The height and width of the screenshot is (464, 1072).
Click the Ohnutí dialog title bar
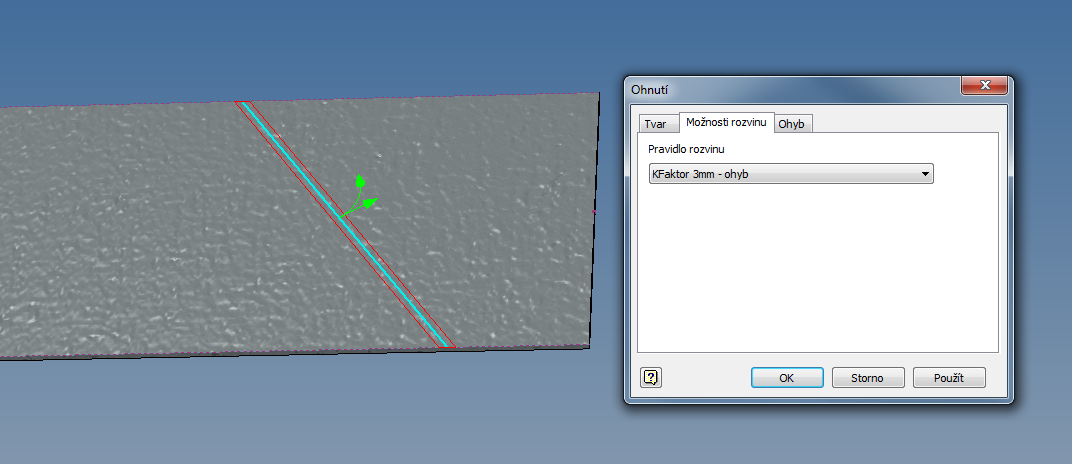[780, 89]
